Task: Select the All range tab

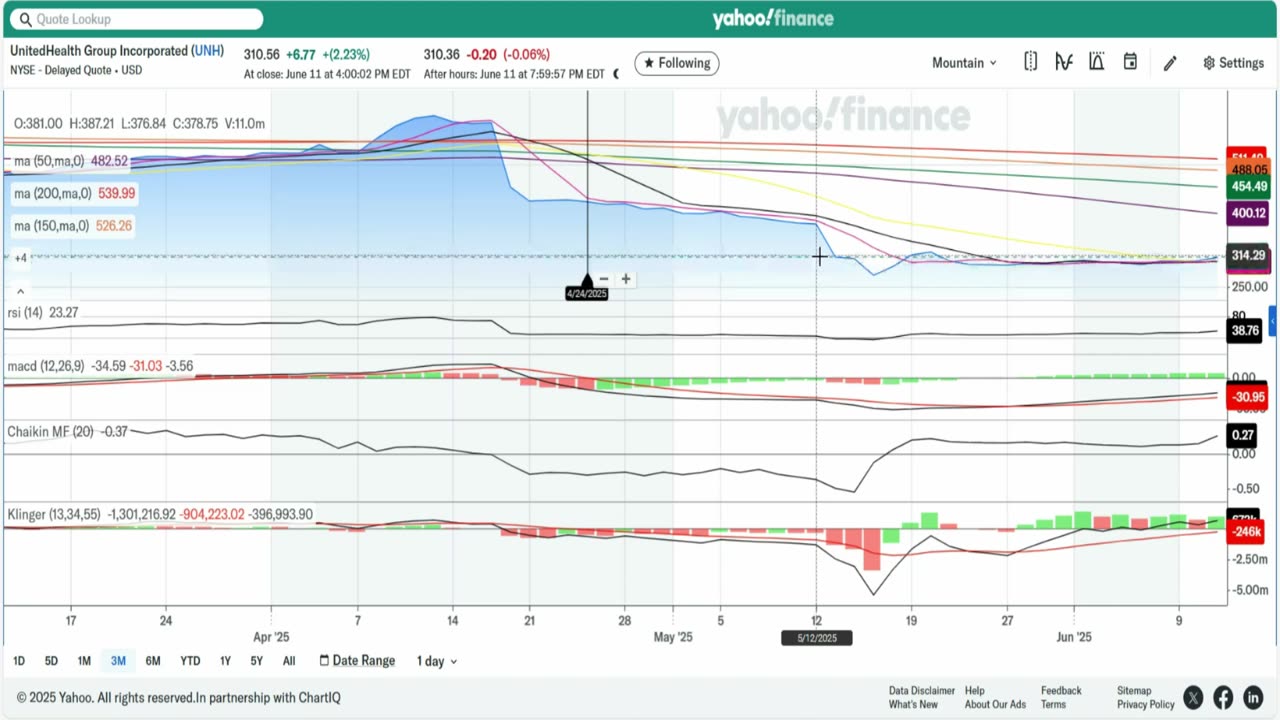Action: point(289,661)
